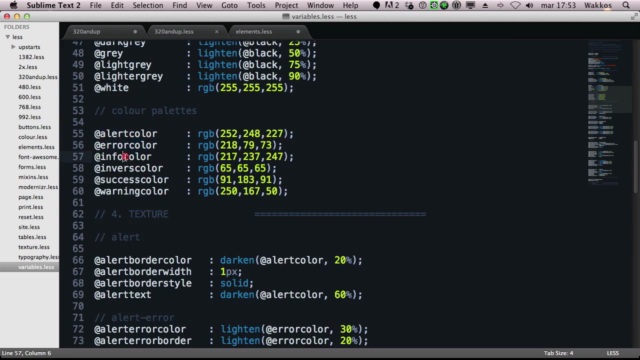Click Tab Size: 4 in status bar
Screen dimensions: 640x360
[558, 353]
